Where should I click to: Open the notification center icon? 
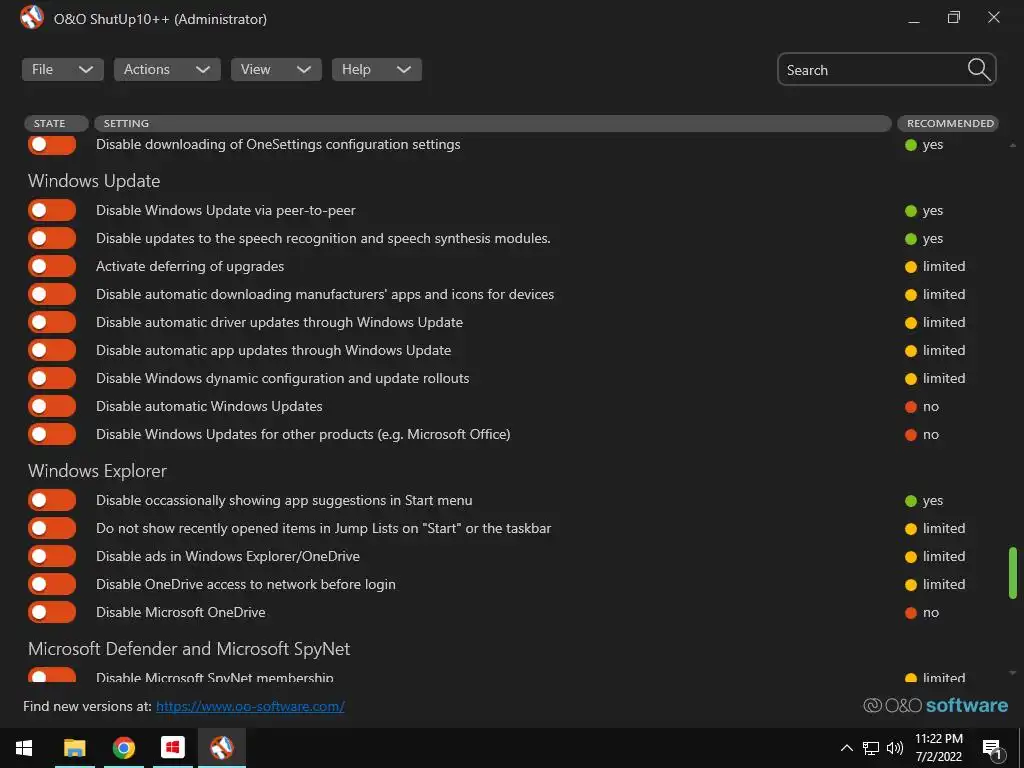click(x=992, y=748)
